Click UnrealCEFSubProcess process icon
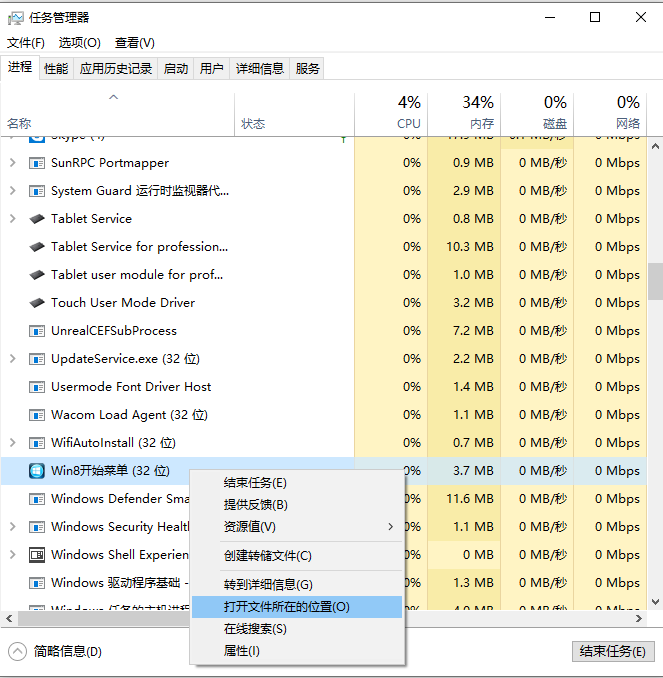 pos(37,331)
